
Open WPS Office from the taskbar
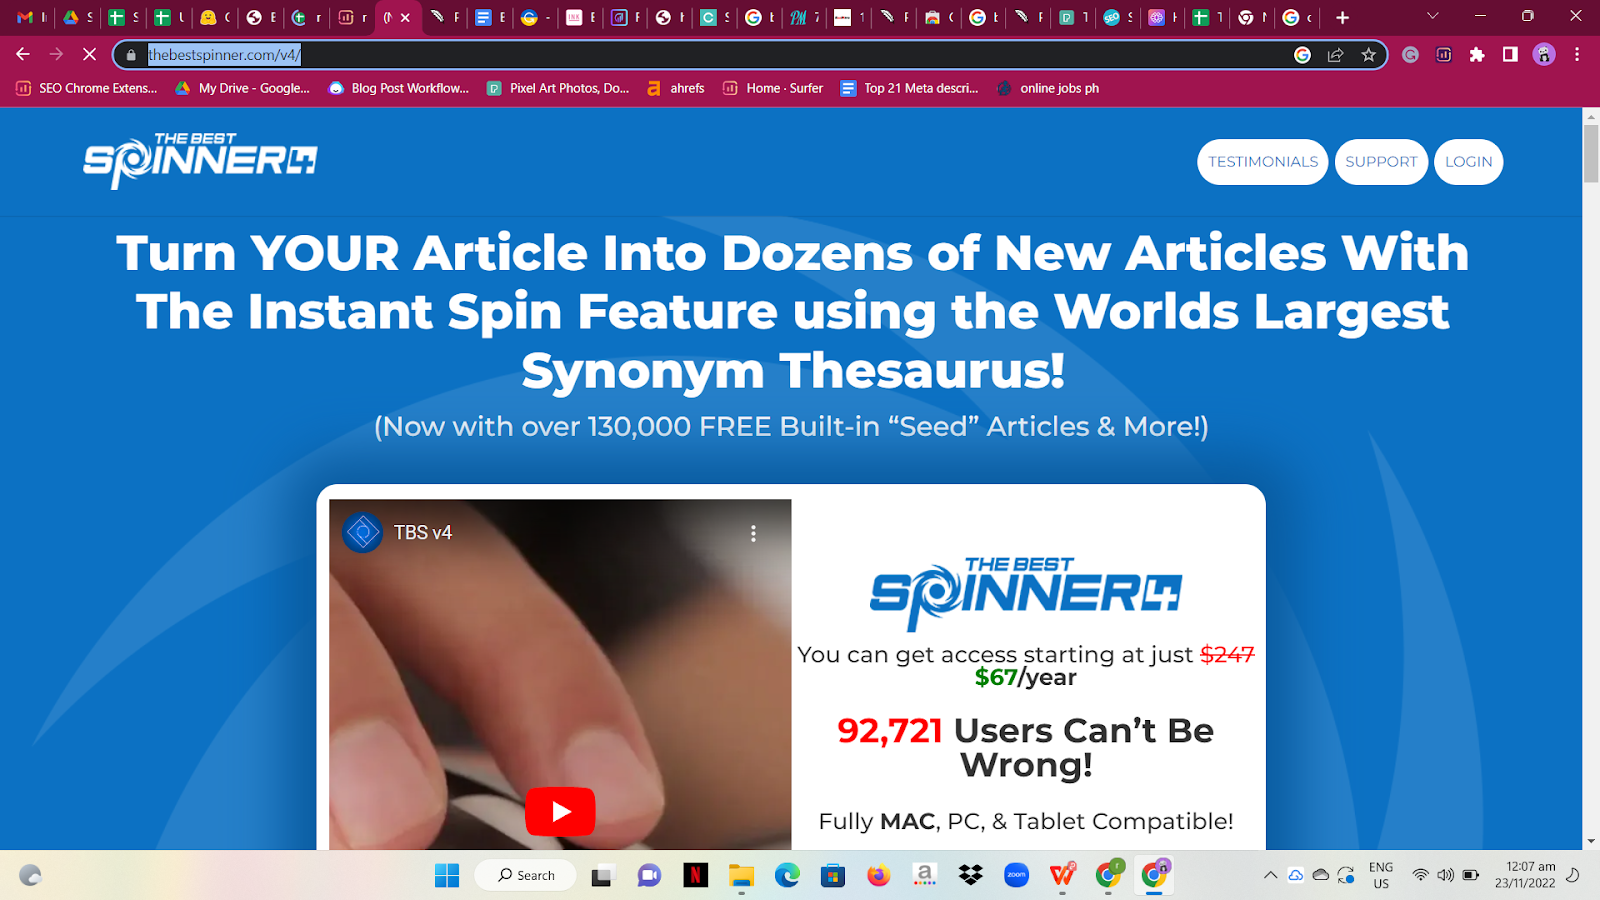tap(1063, 876)
